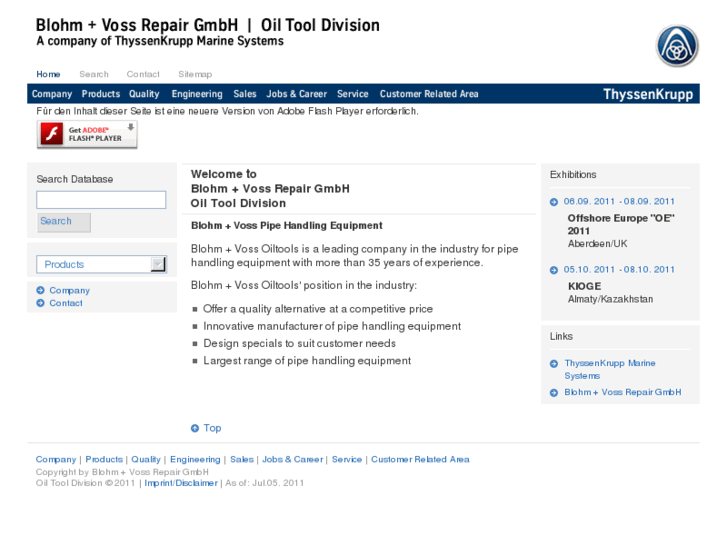Screen dimensions: 727x545
Task: Click the up-arrow icon beside Top
Action: (x=195, y=428)
